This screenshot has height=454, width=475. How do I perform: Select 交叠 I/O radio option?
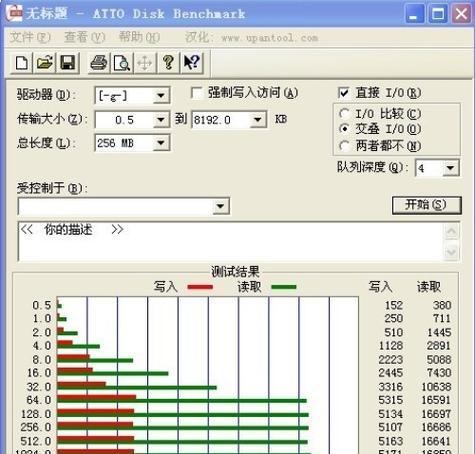[x=344, y=129]
